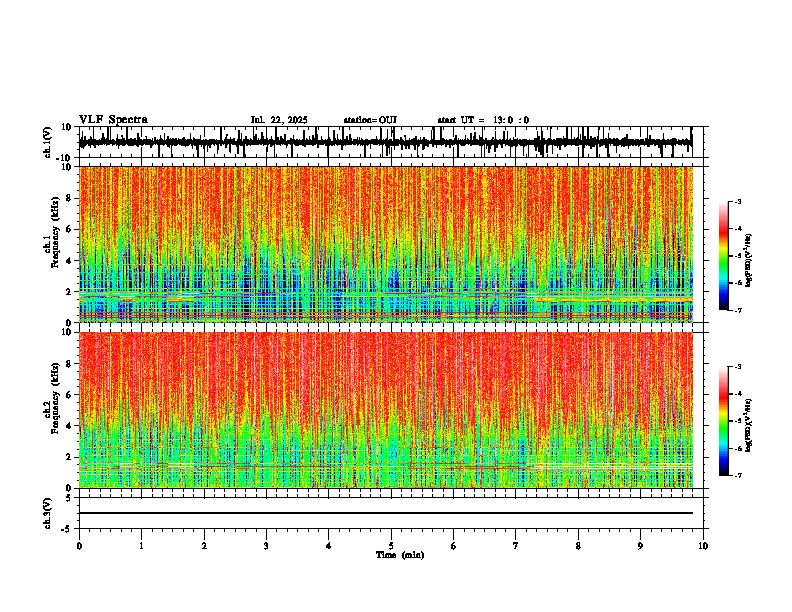Image resolution: width=792 pixels, height=612 pixels.
Task: Click the Time (min) axis label
Action: pyautogui.click(x=400, y=555)
